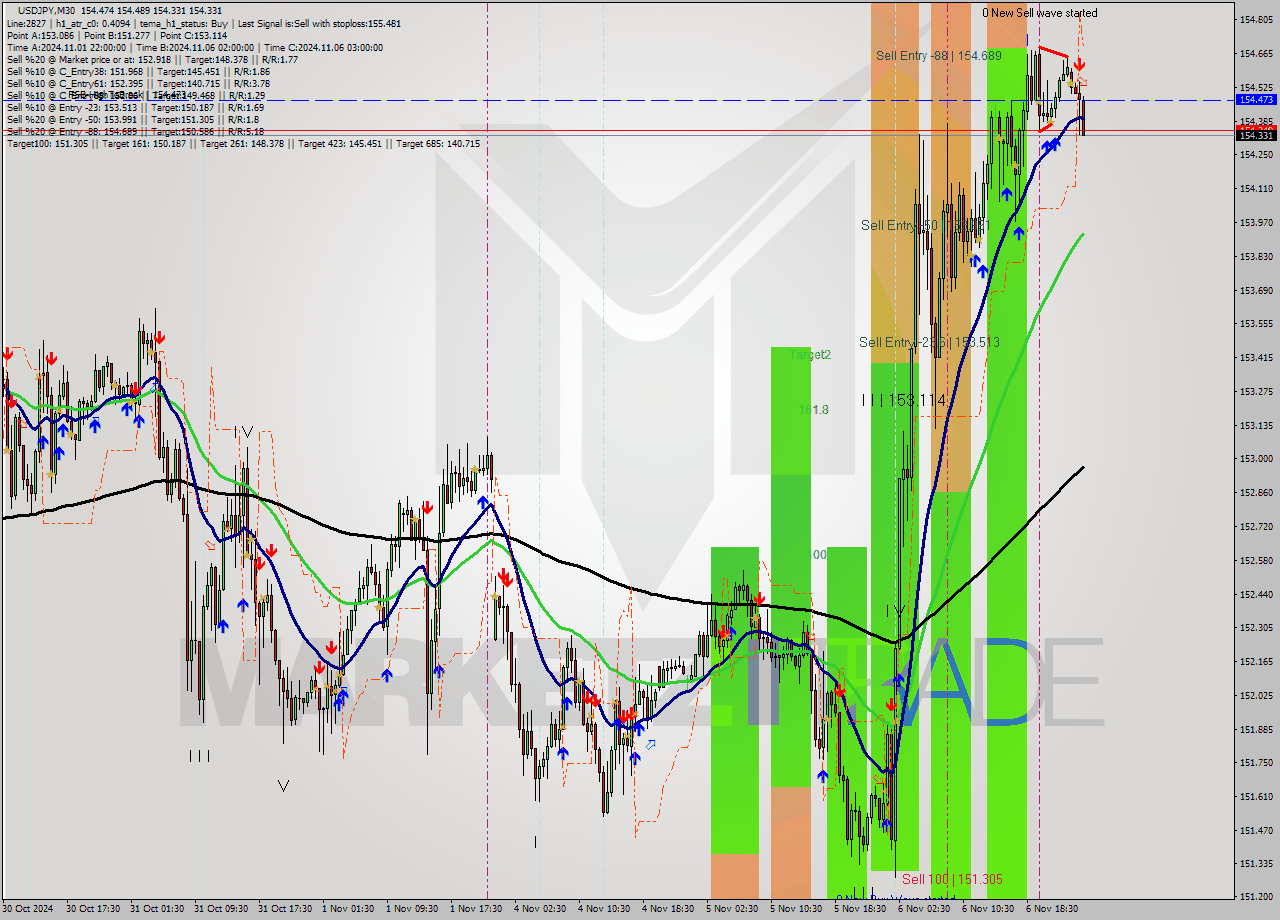
Task: Click the 152.165 price axis label
Action: [1256, 662]
